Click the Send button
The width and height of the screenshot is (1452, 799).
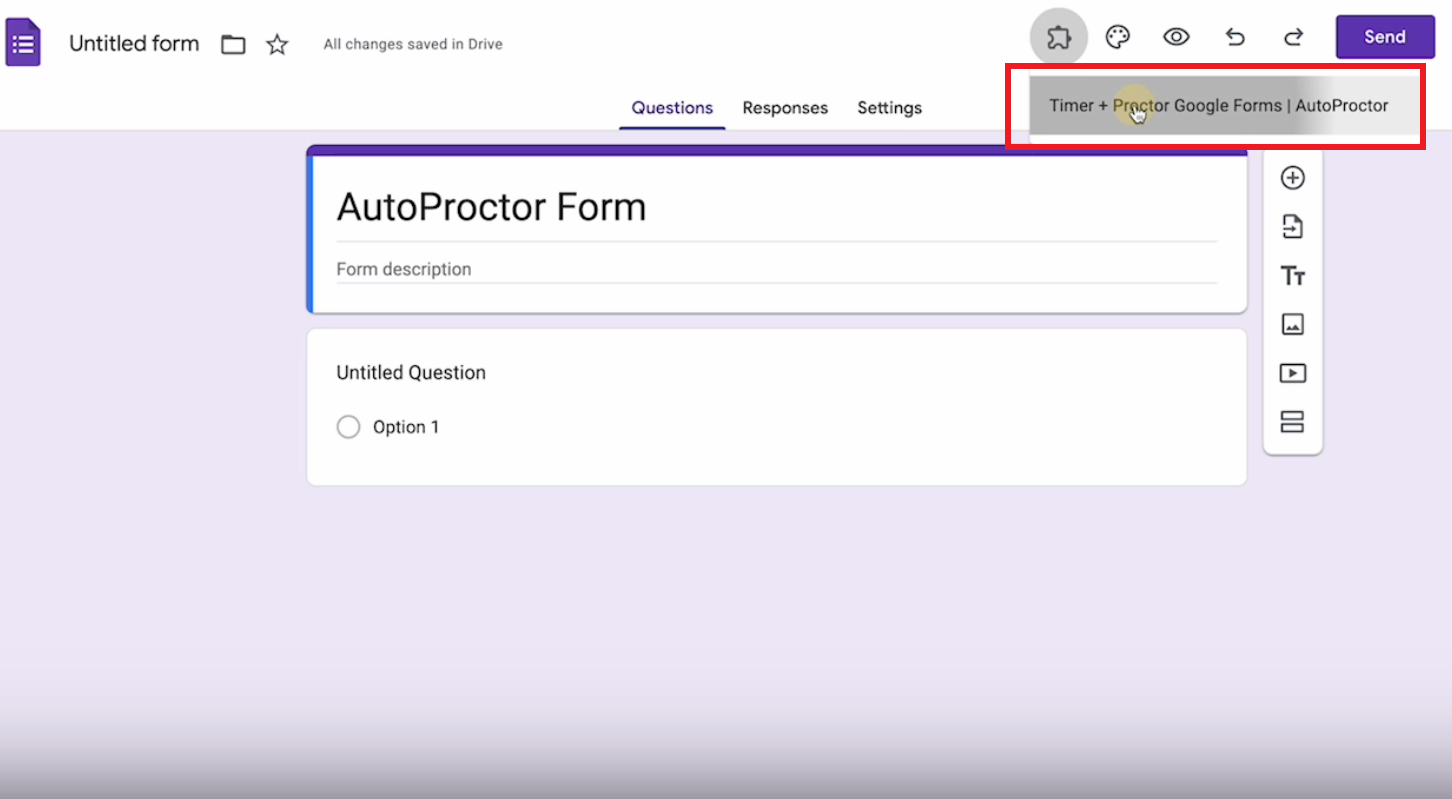click(x=1385, y=37)
